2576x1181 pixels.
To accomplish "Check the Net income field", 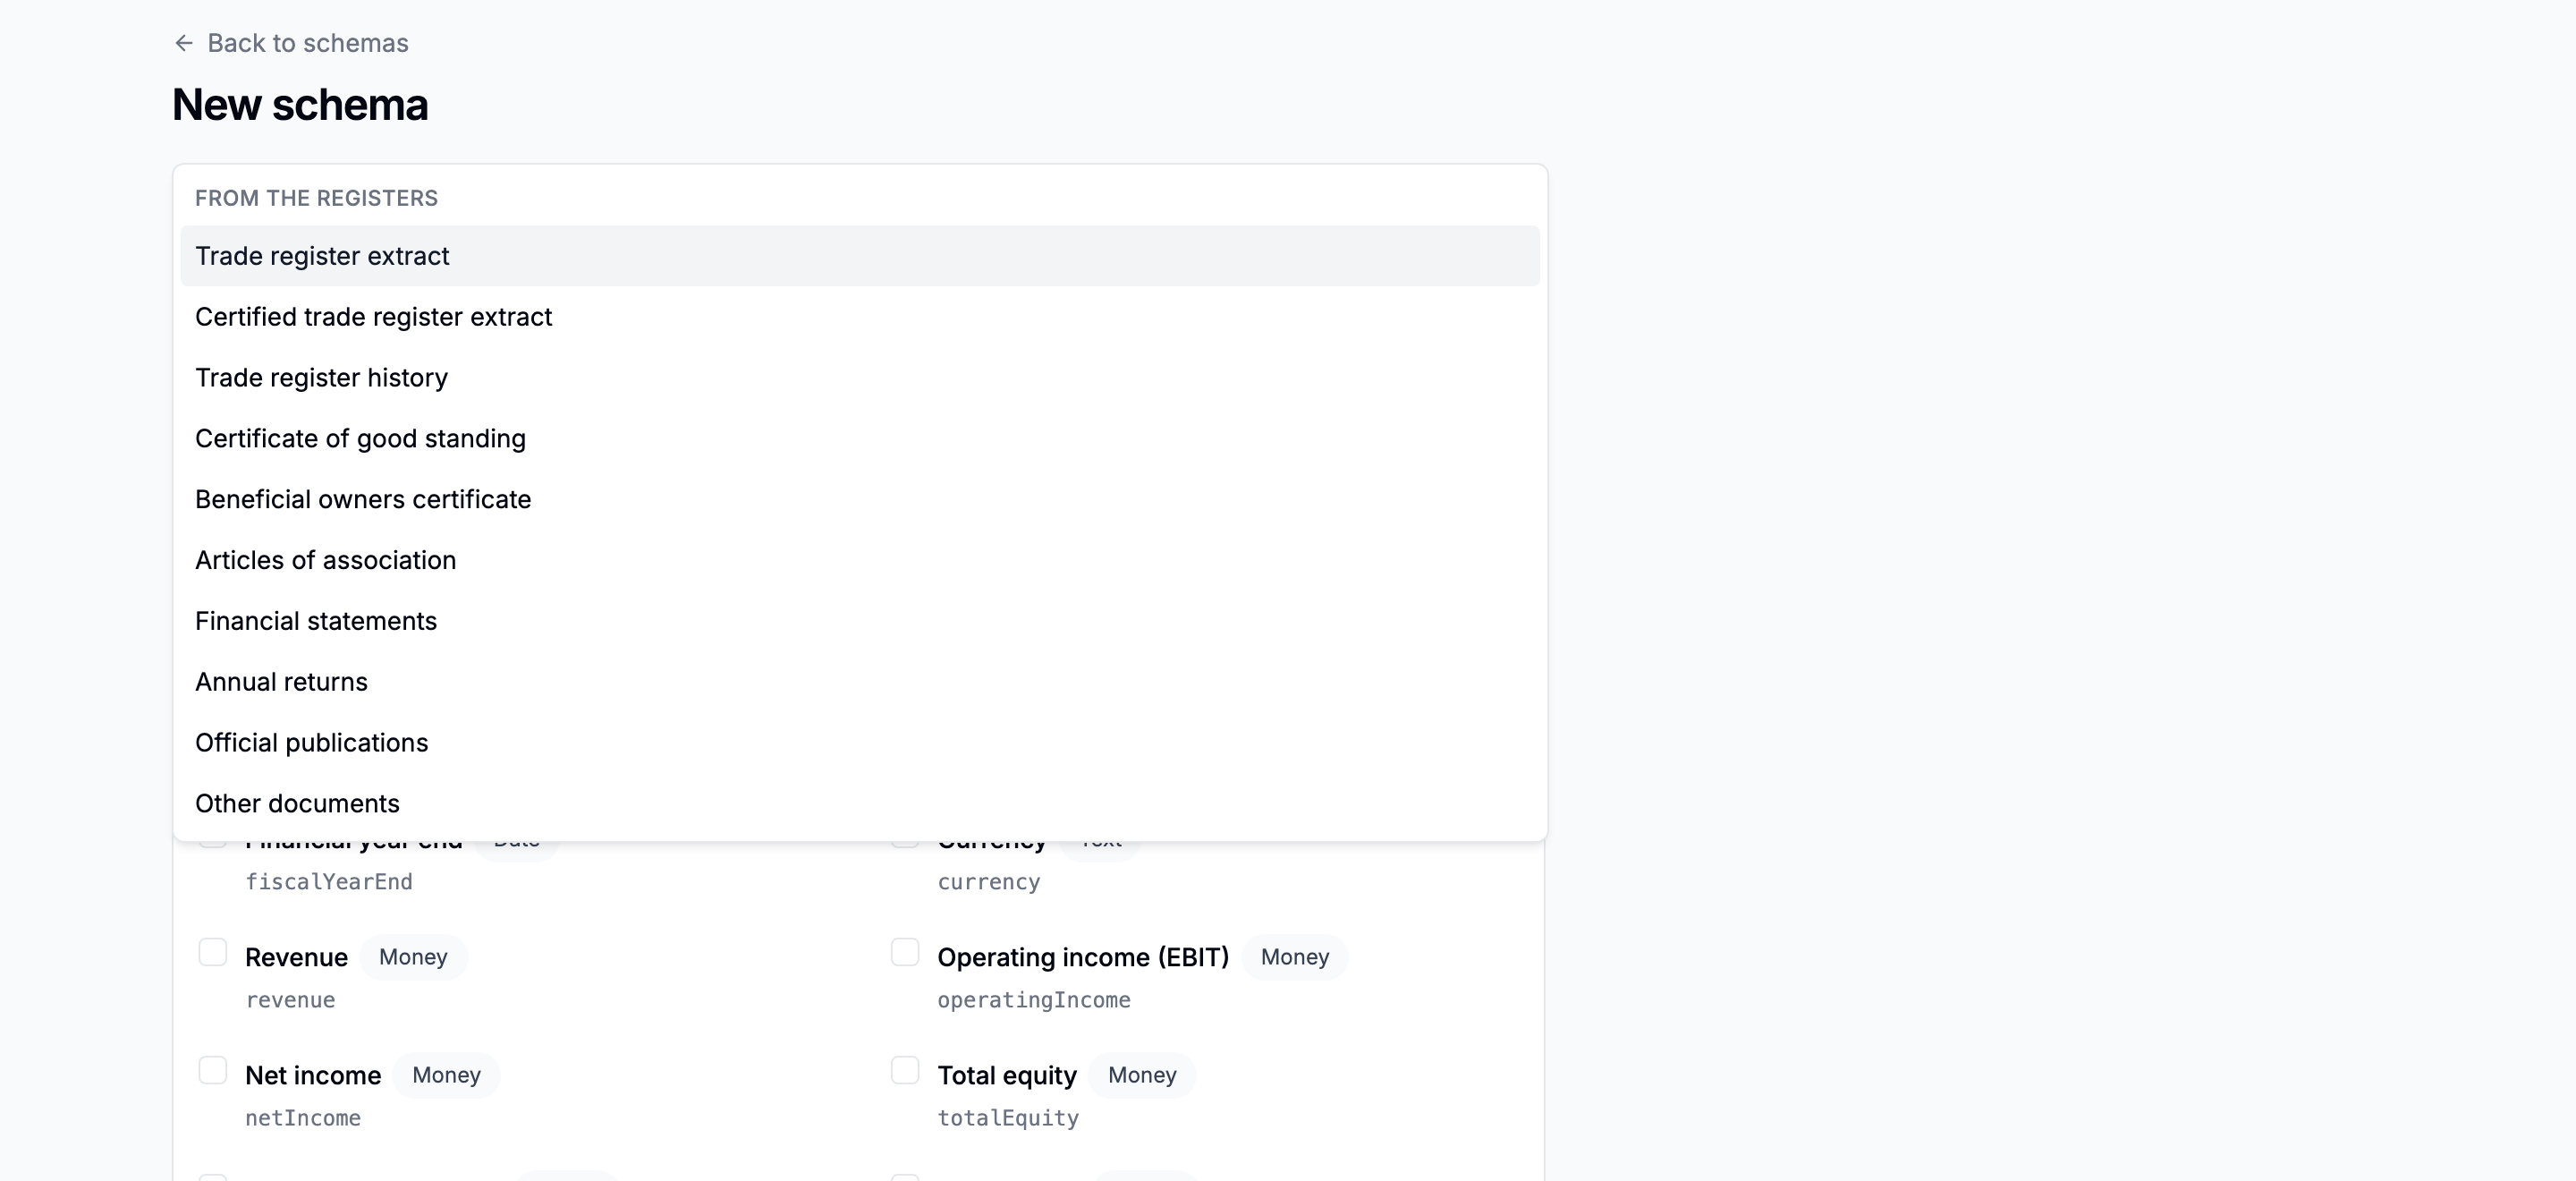I will [213, 1070].
